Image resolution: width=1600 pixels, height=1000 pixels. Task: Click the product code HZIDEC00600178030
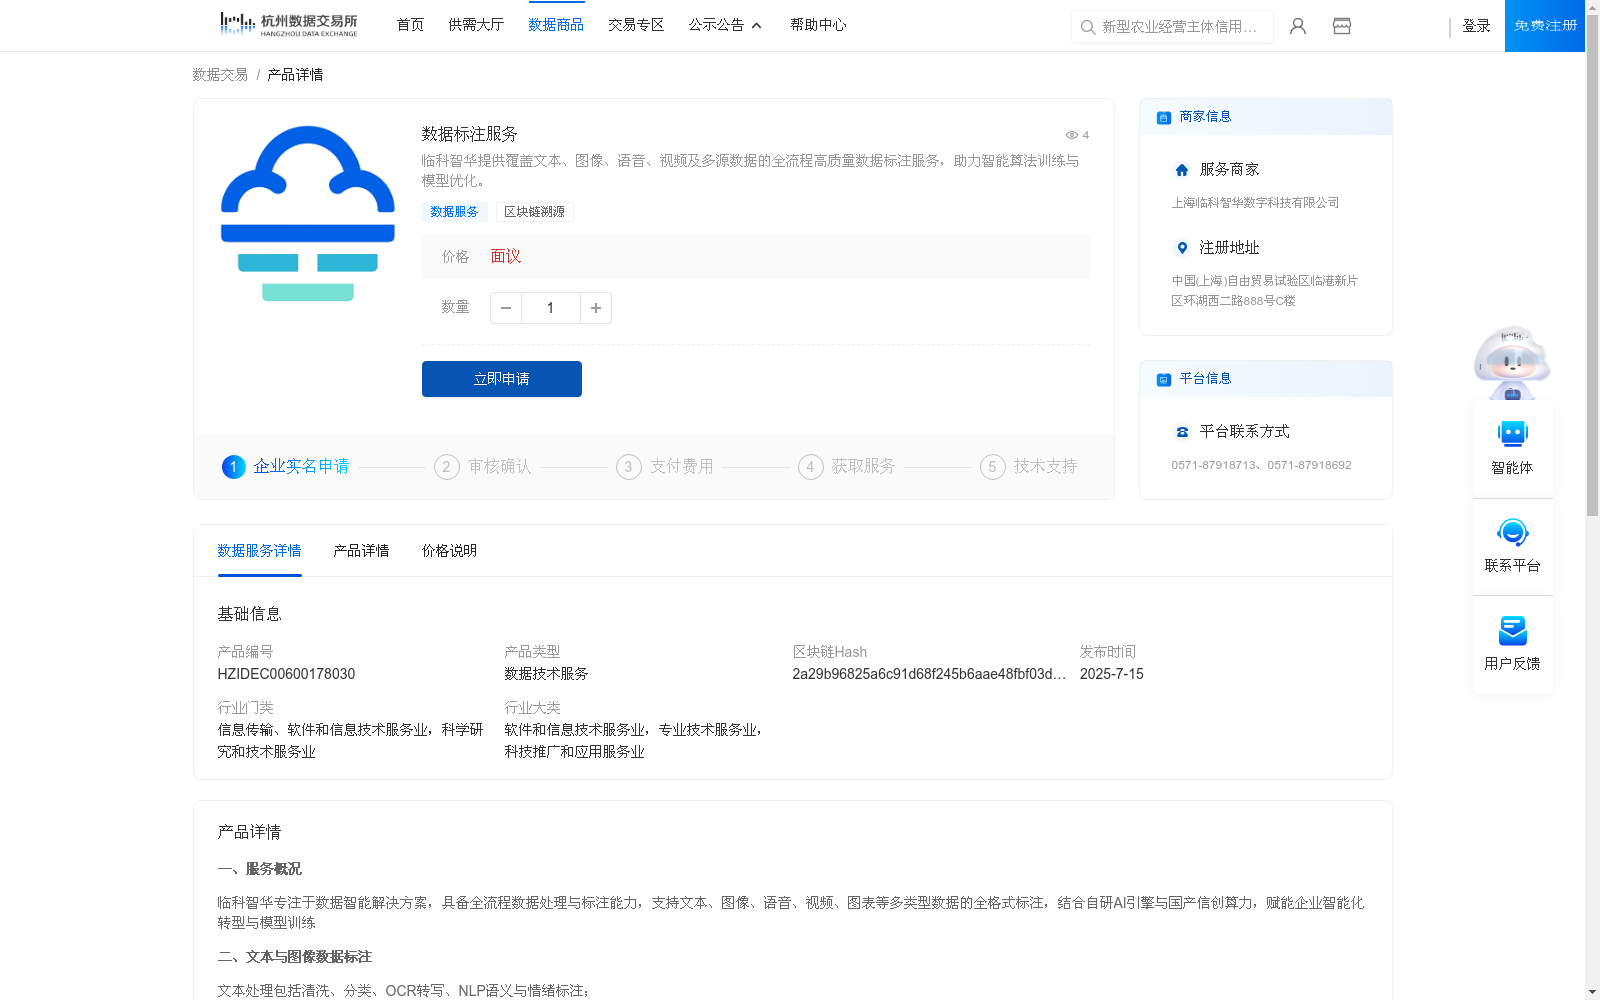coord(286,674)
